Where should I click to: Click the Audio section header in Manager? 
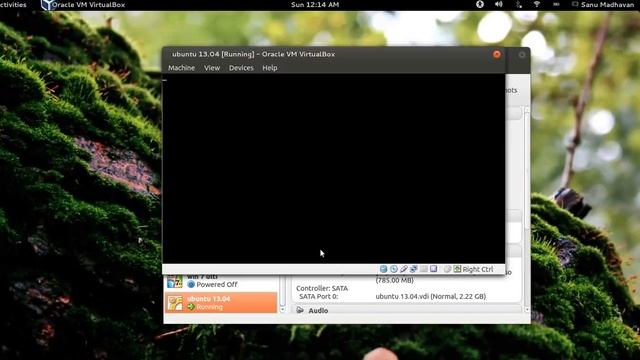point(407,310)
